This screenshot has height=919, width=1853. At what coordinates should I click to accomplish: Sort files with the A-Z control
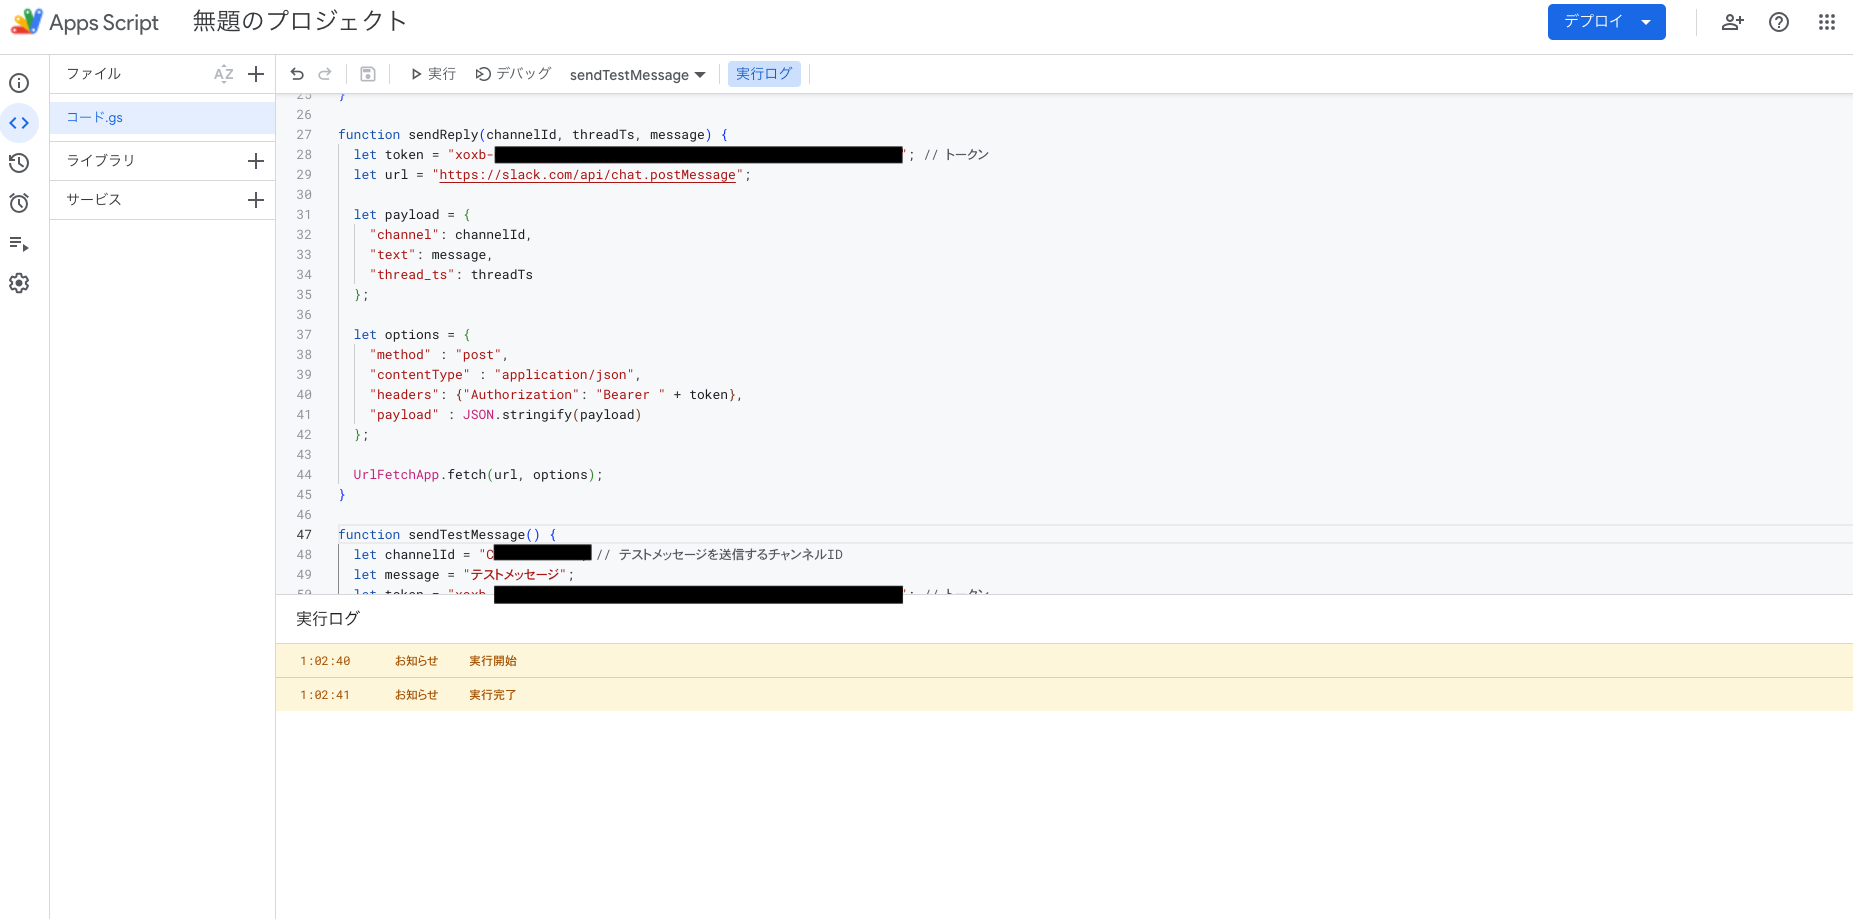click(x=223, y=73)
